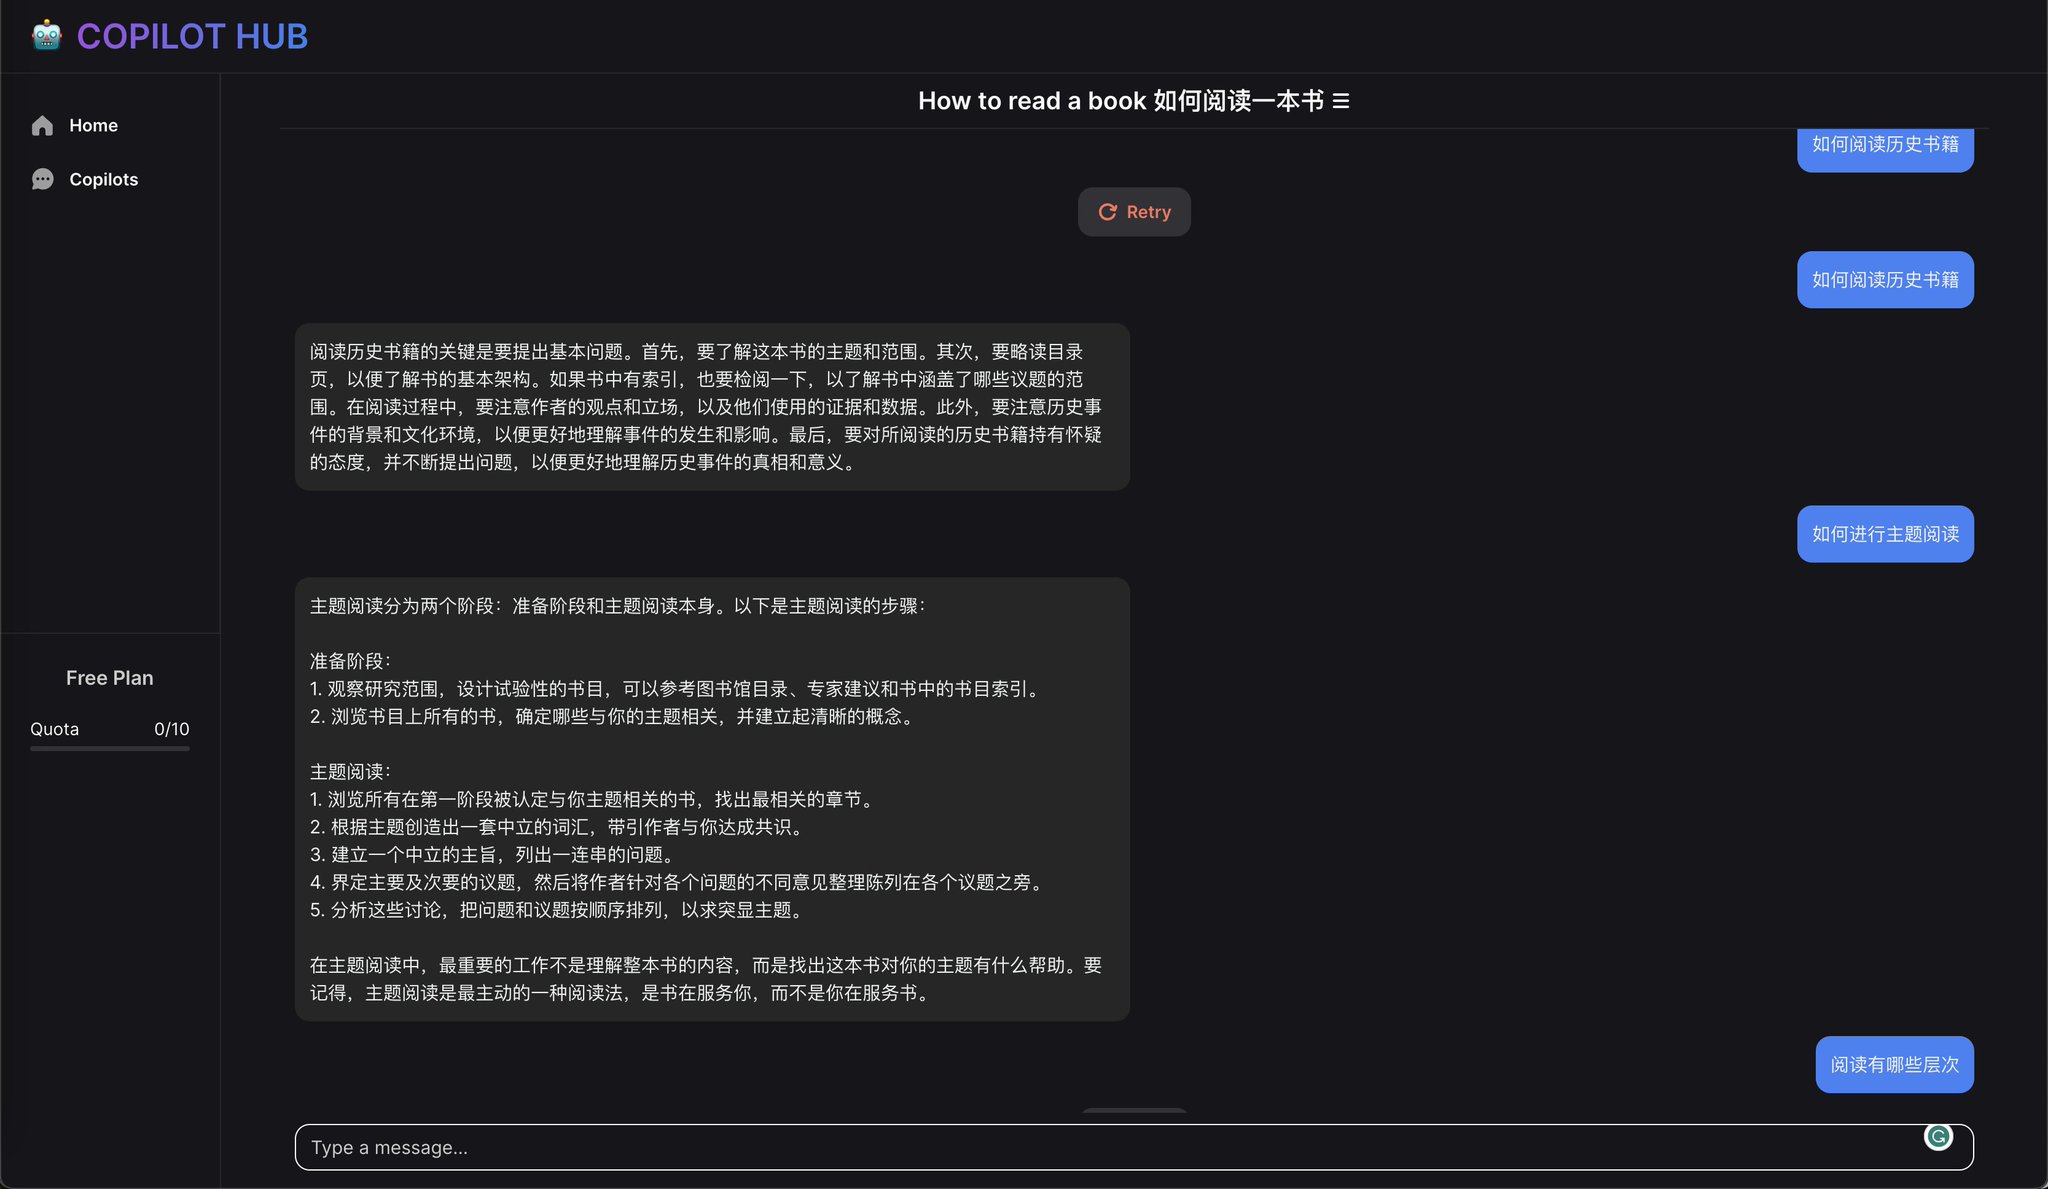
Task: Click the robot mascot logo icon
Action: point(46,34)
